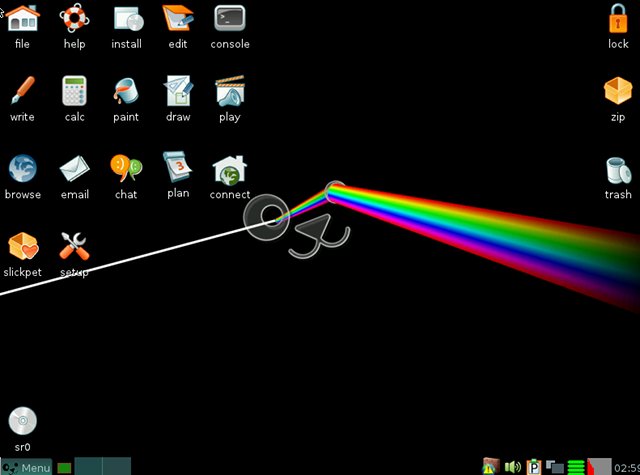Launch the draw application icon

tap(178, 91)
